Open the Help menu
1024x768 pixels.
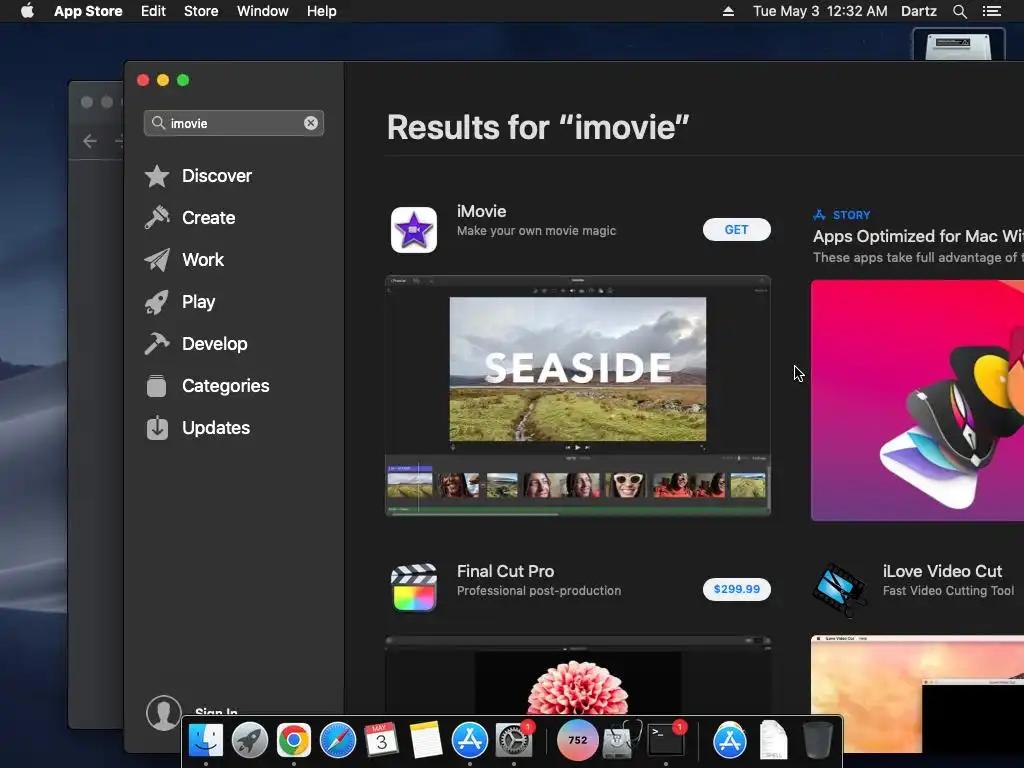(322, 11)
